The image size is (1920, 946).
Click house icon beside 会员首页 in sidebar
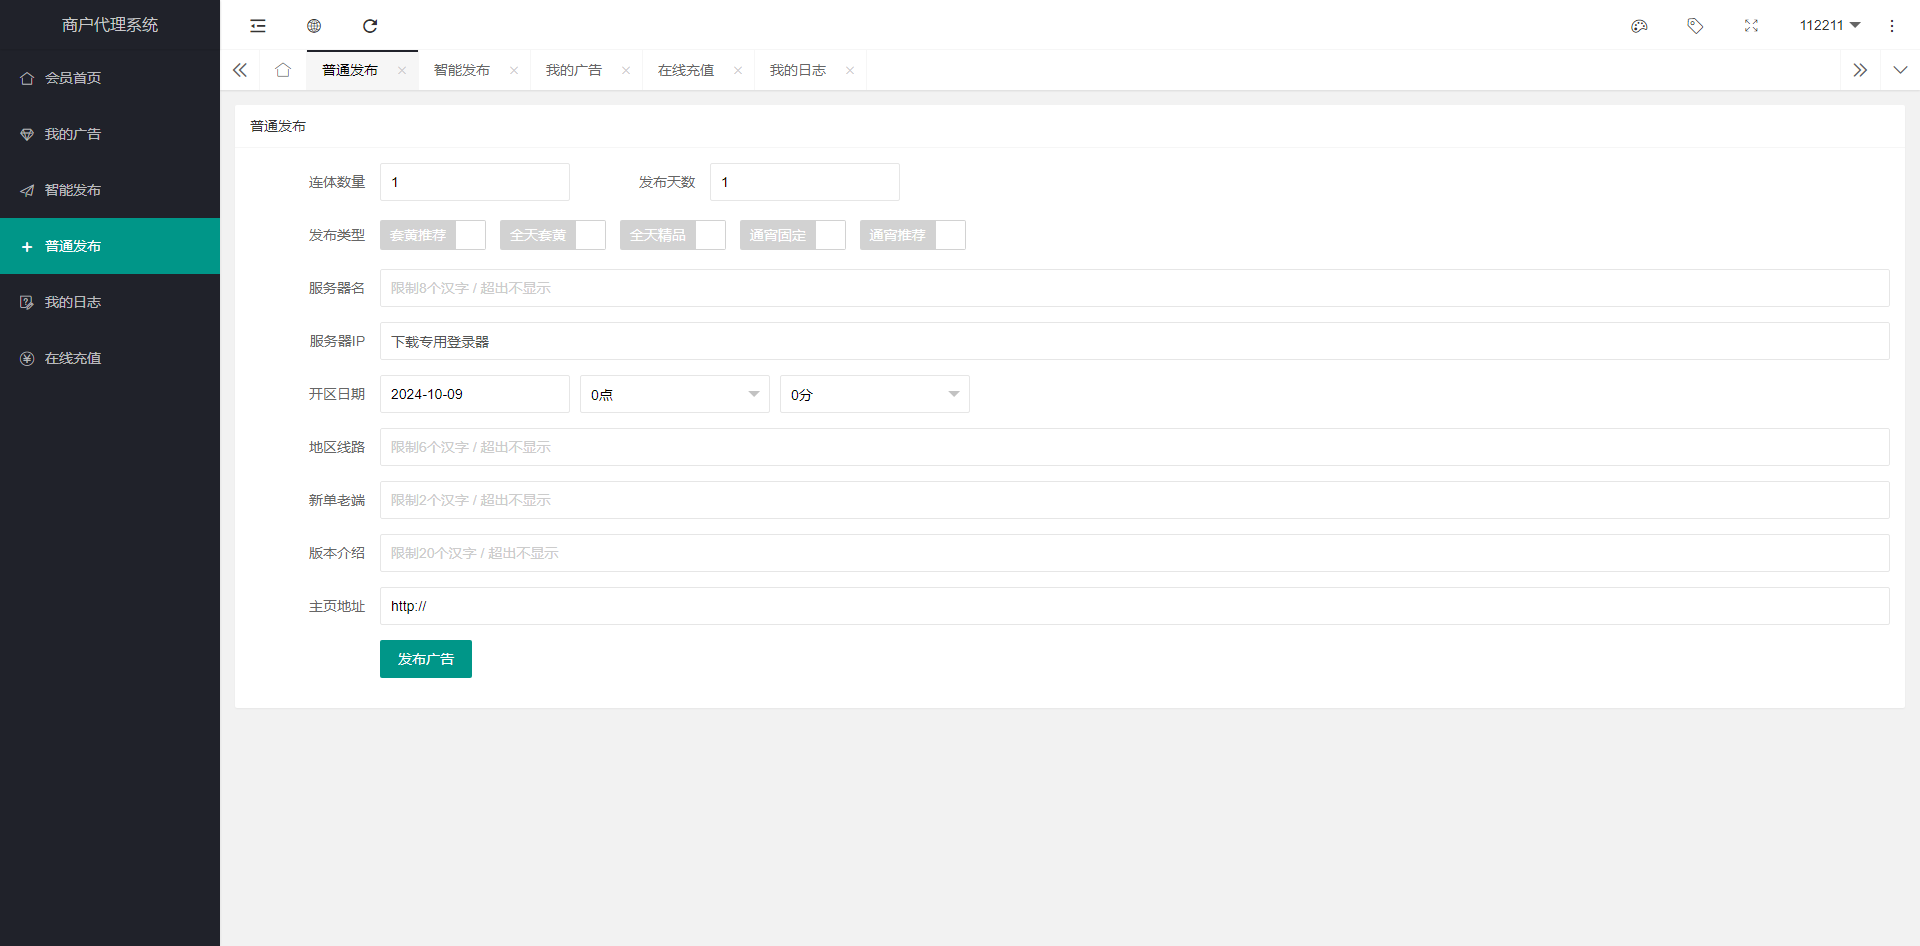(27, 78)
